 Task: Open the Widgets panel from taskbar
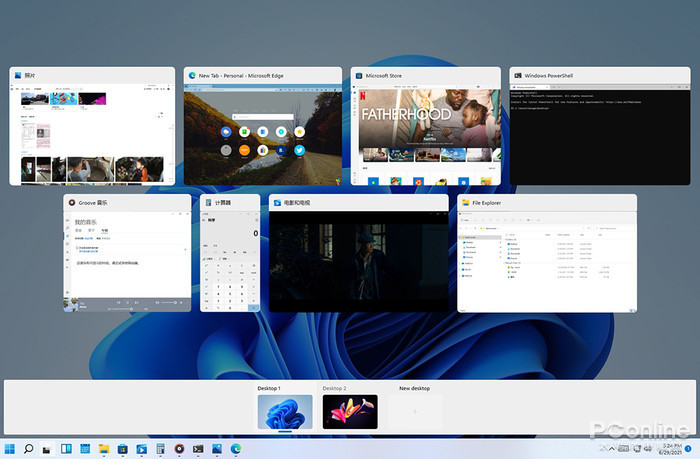point(66,450)
